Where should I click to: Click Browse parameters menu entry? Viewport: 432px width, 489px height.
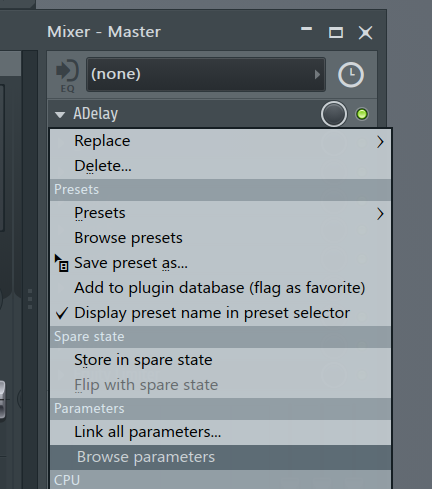[220, 457]
